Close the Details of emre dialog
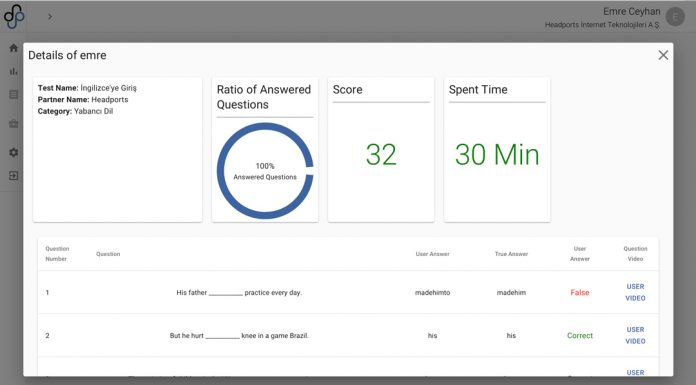The width and height of the screenshot is (696, 385). click(x=663, y=55)
